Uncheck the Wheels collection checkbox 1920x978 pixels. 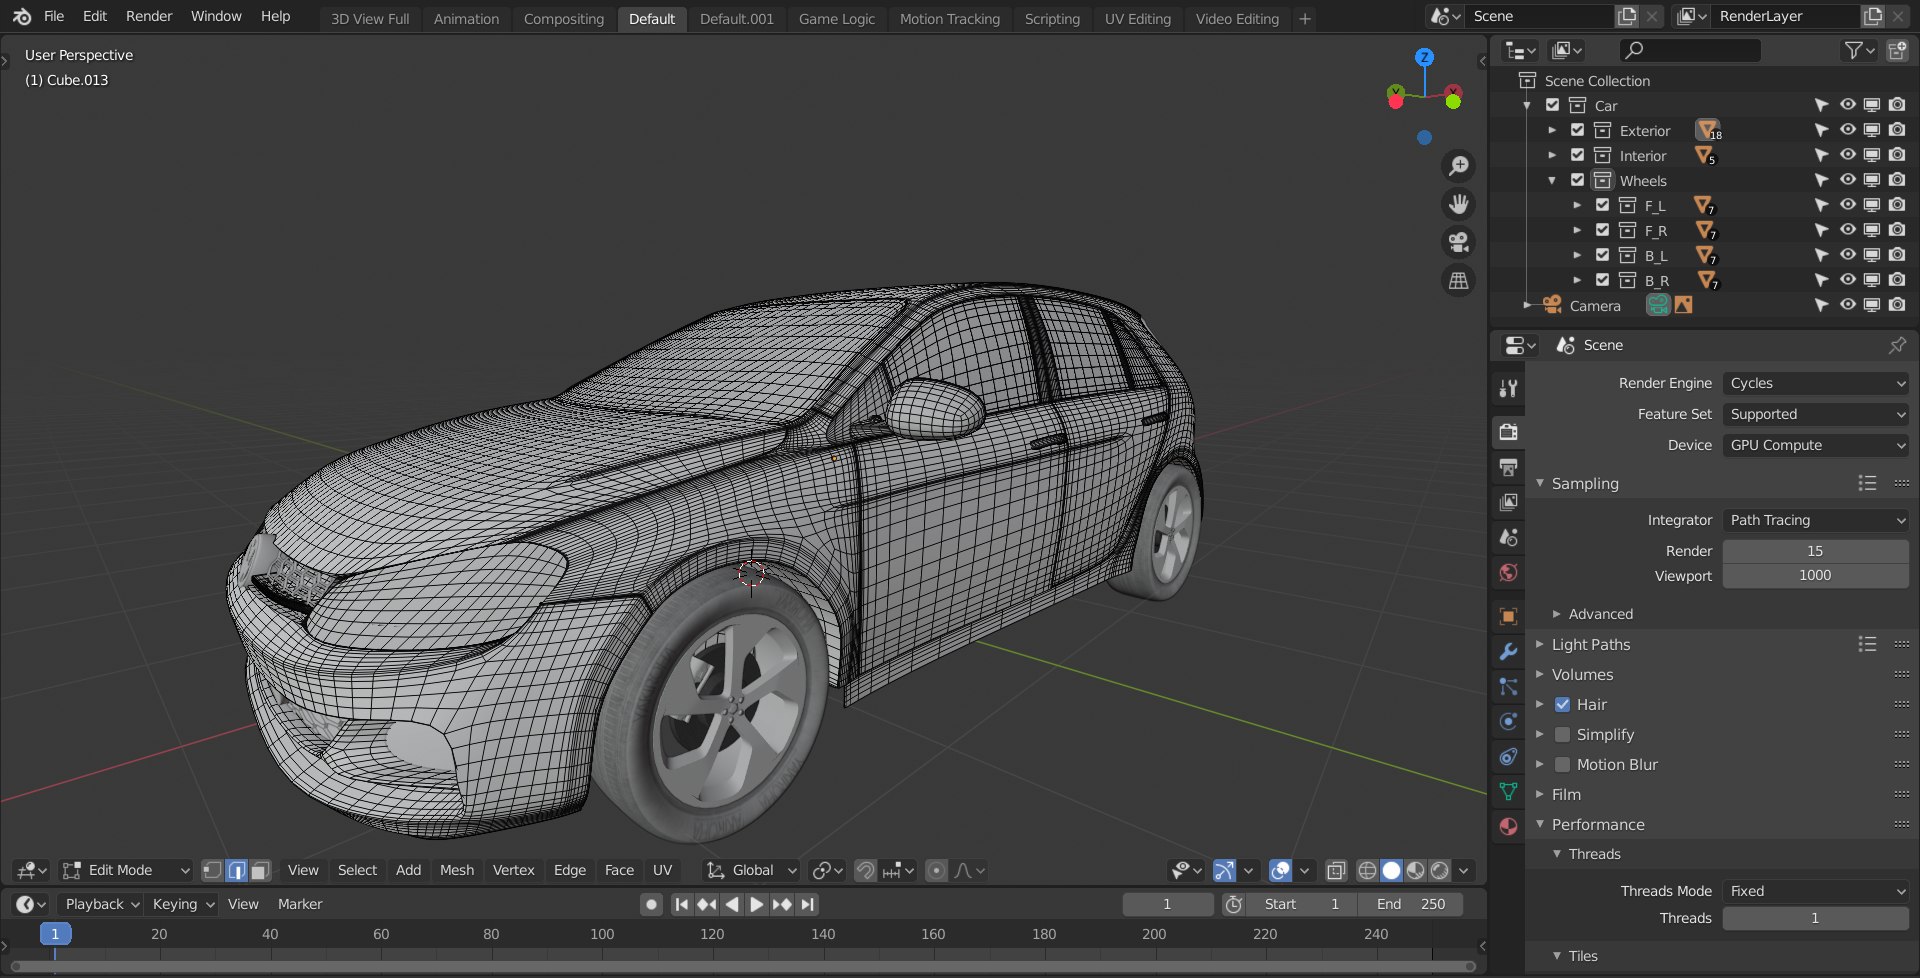(1577, 180)
